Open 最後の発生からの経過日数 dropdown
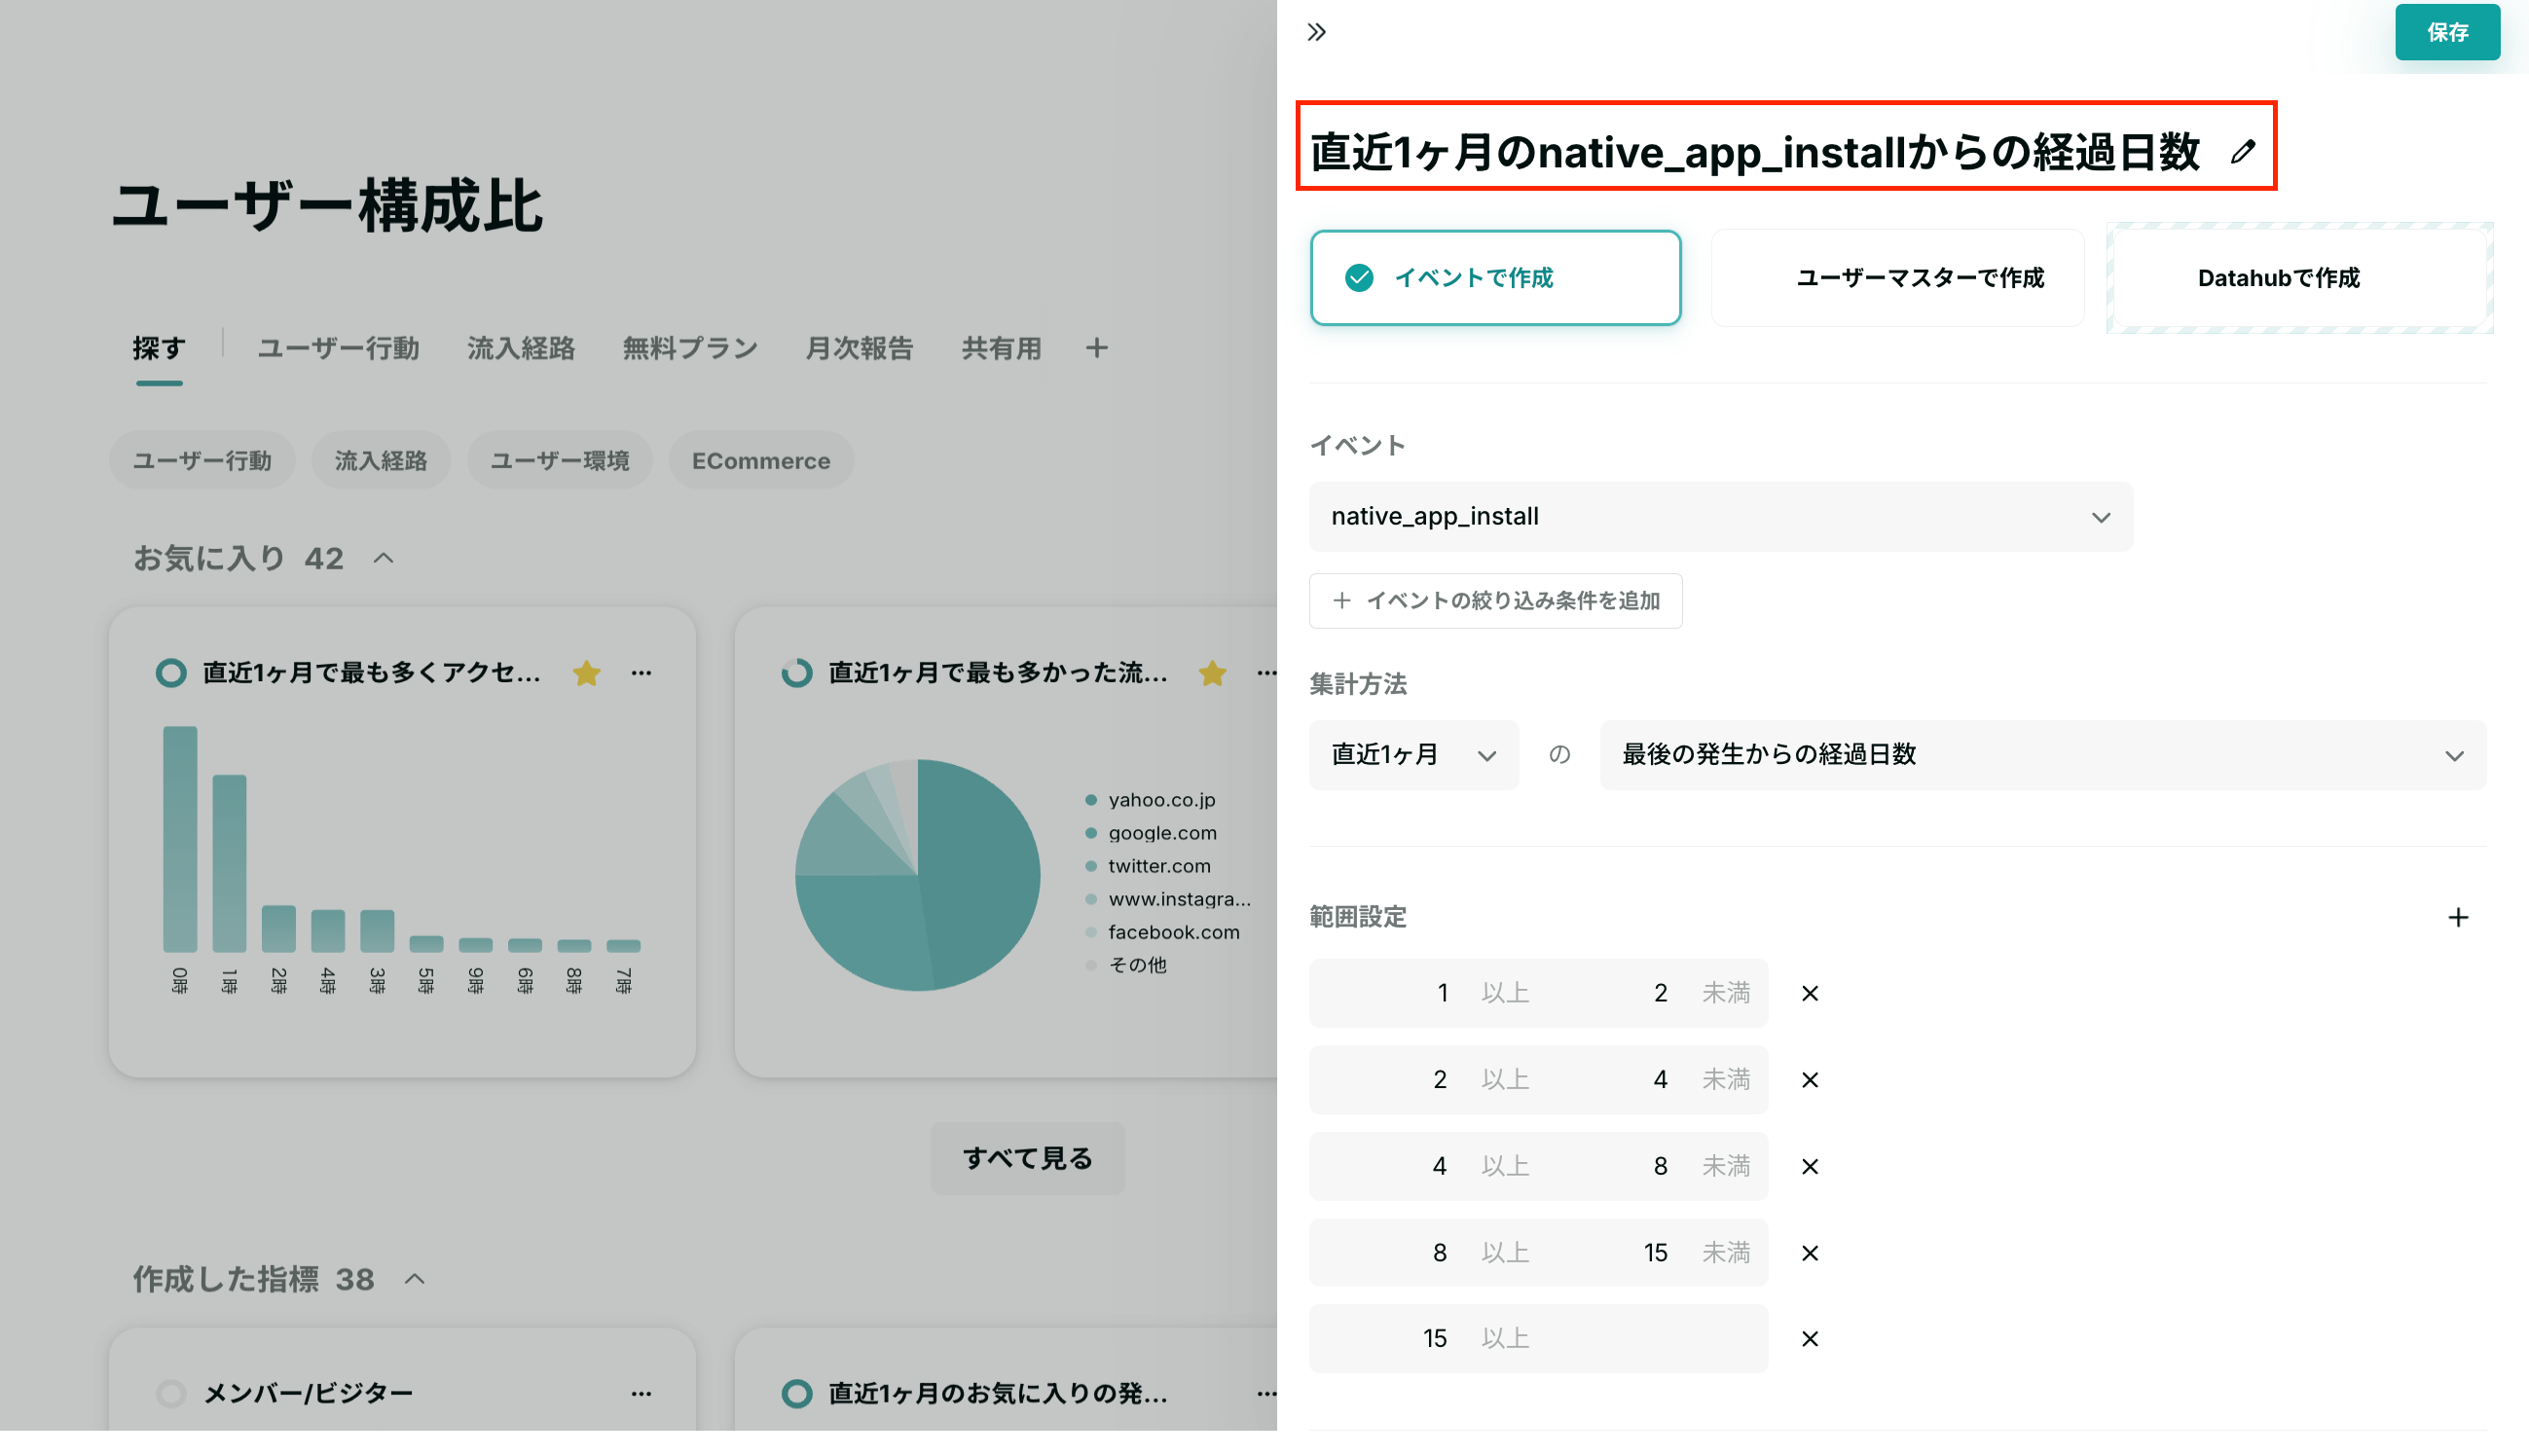This screenshot has width=2529, height=1456. (2042, 755)
